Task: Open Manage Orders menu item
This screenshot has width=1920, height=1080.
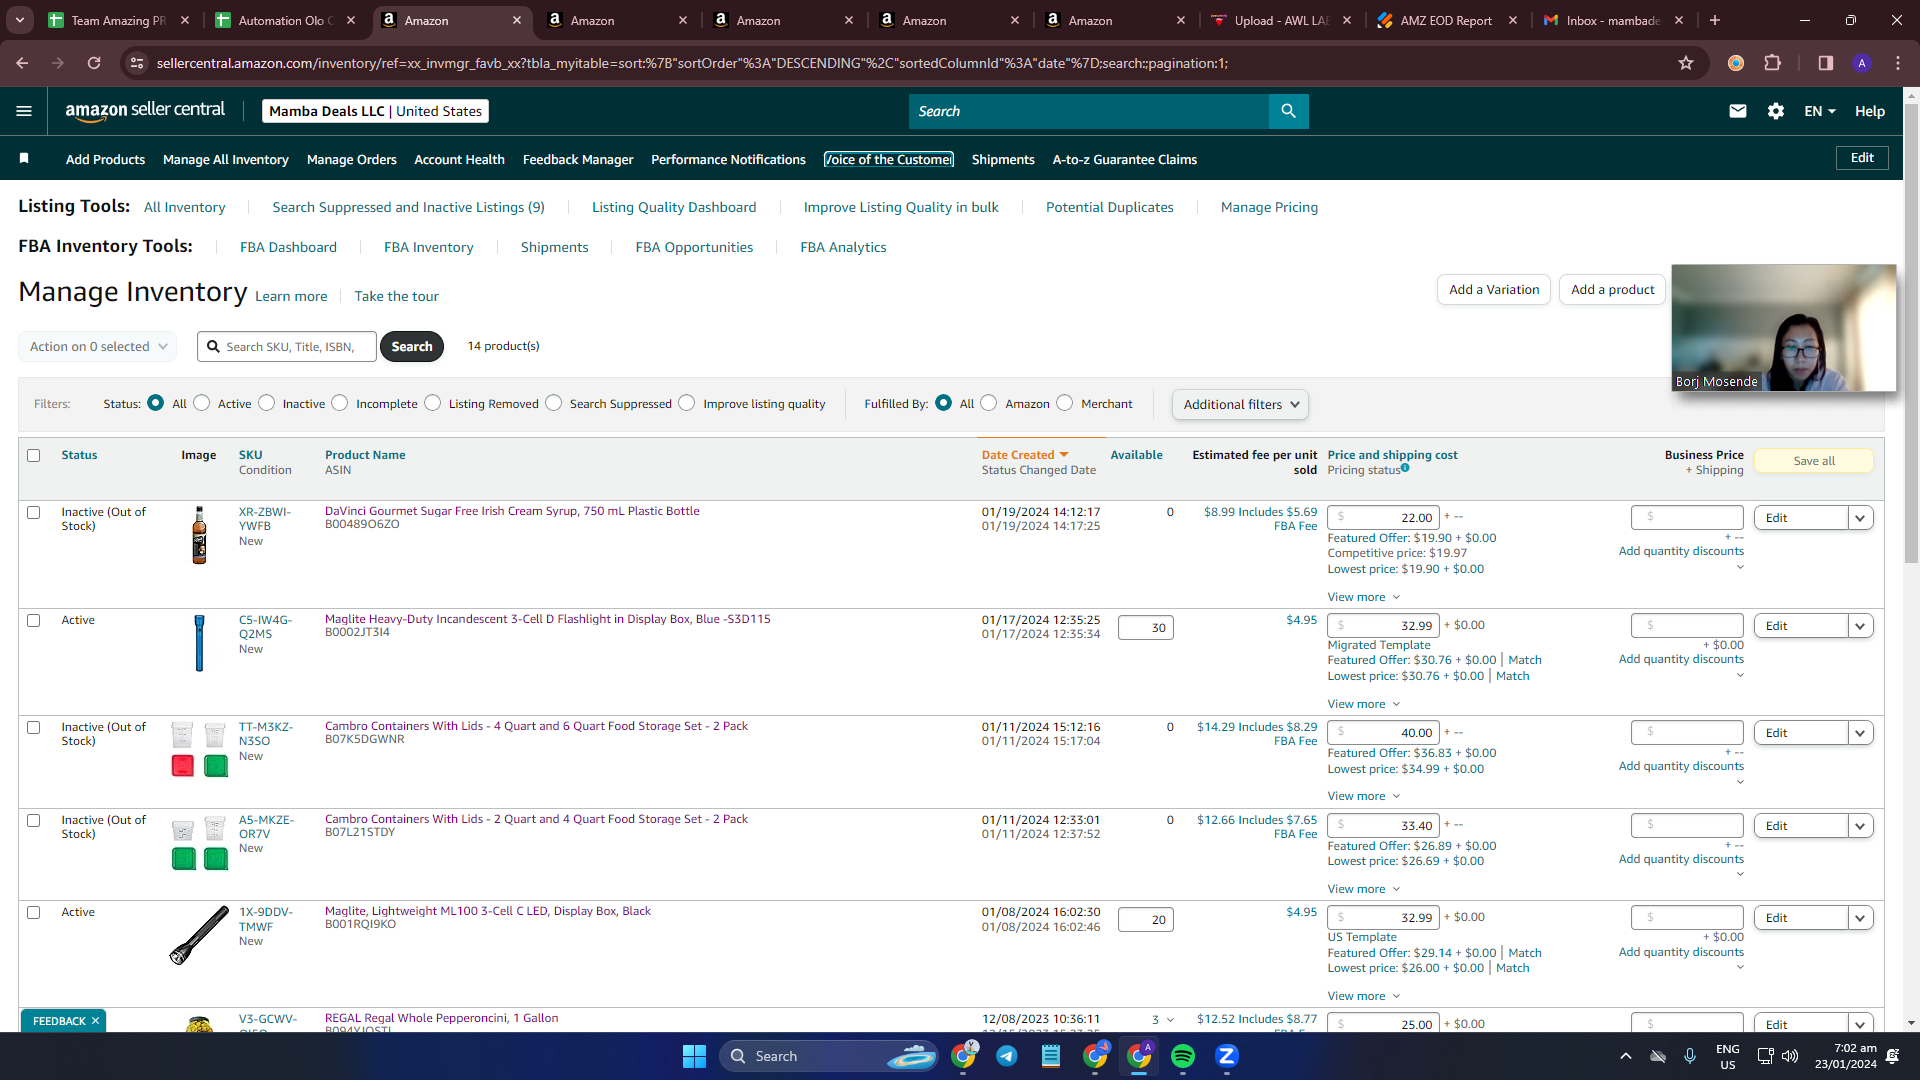Action: coord(352,159)
